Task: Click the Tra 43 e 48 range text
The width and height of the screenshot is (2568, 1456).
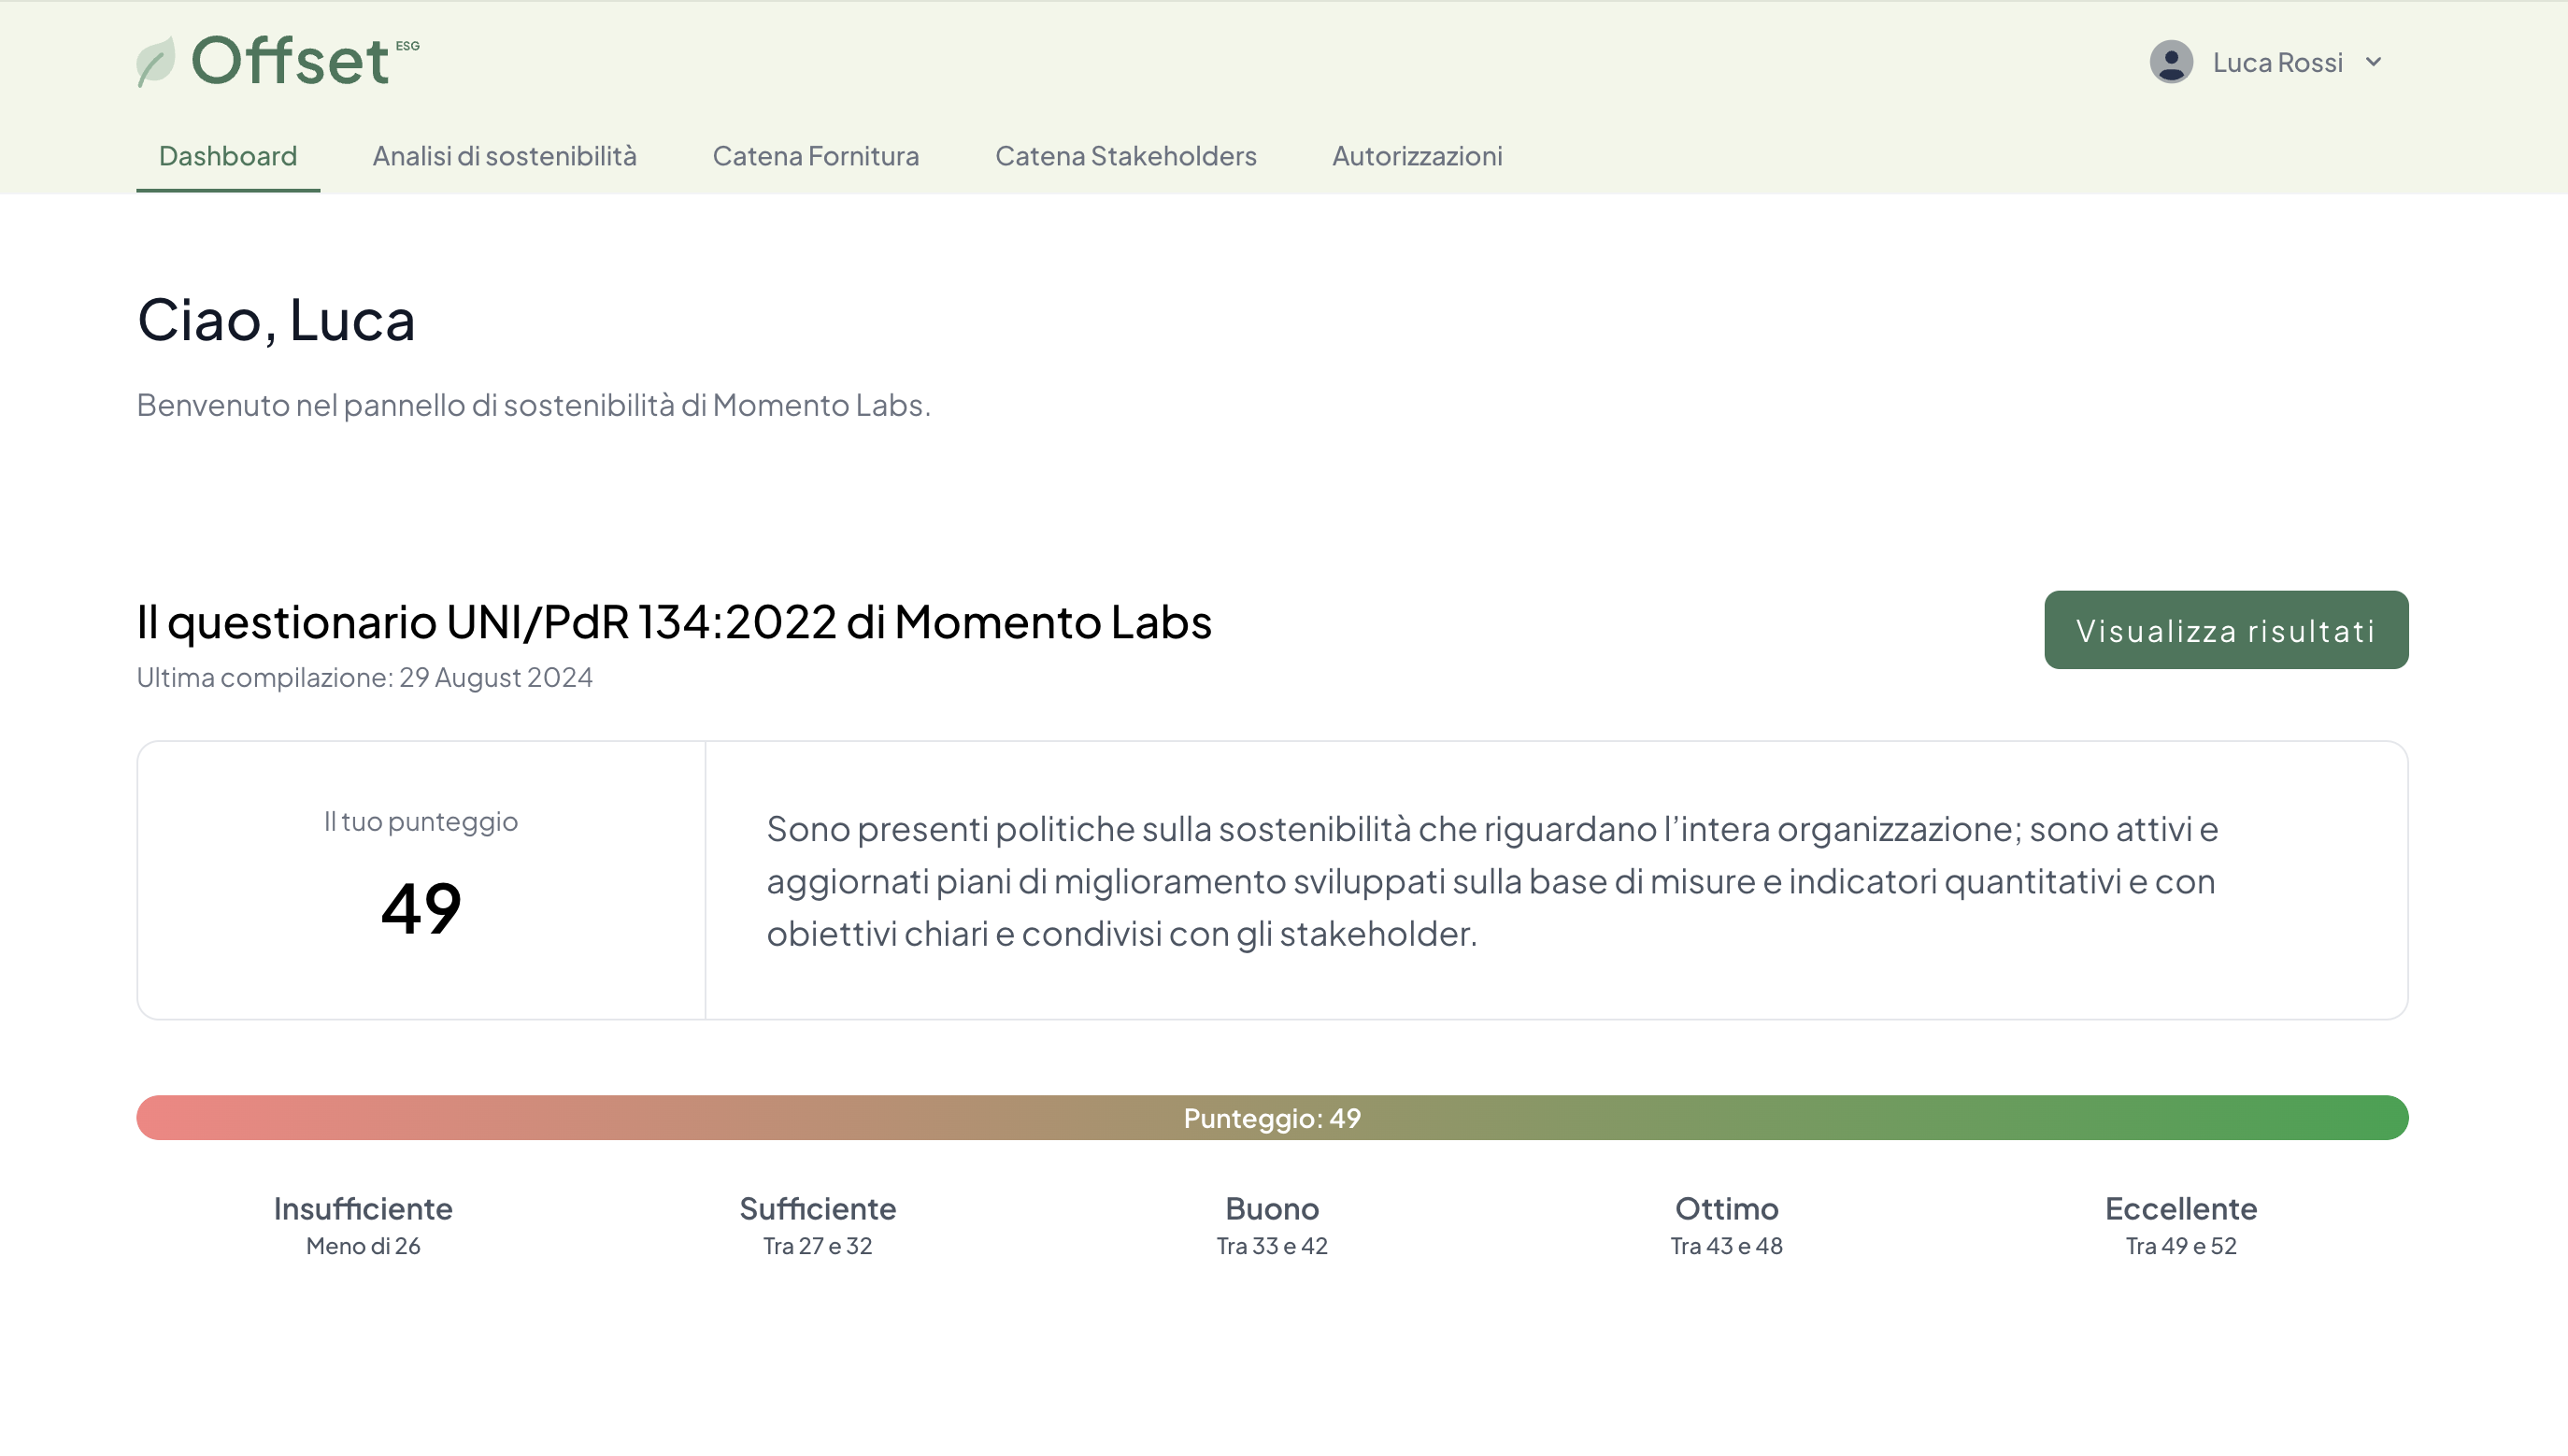Action: click(x=1726, y=1246)
